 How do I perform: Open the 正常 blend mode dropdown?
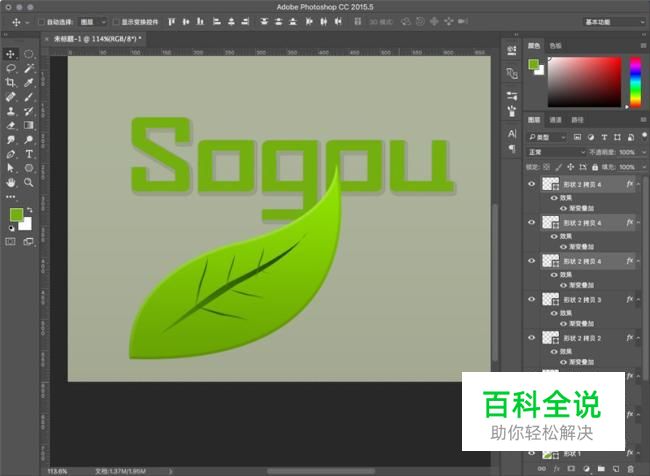pos(556,152)
